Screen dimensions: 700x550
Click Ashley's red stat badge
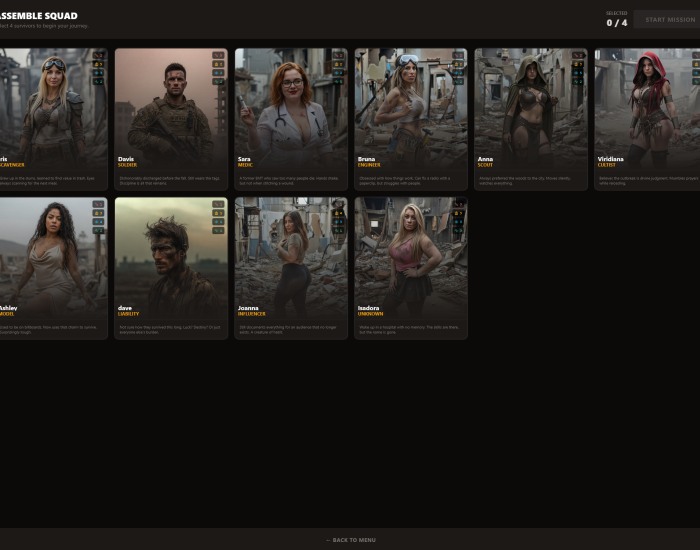98,204
